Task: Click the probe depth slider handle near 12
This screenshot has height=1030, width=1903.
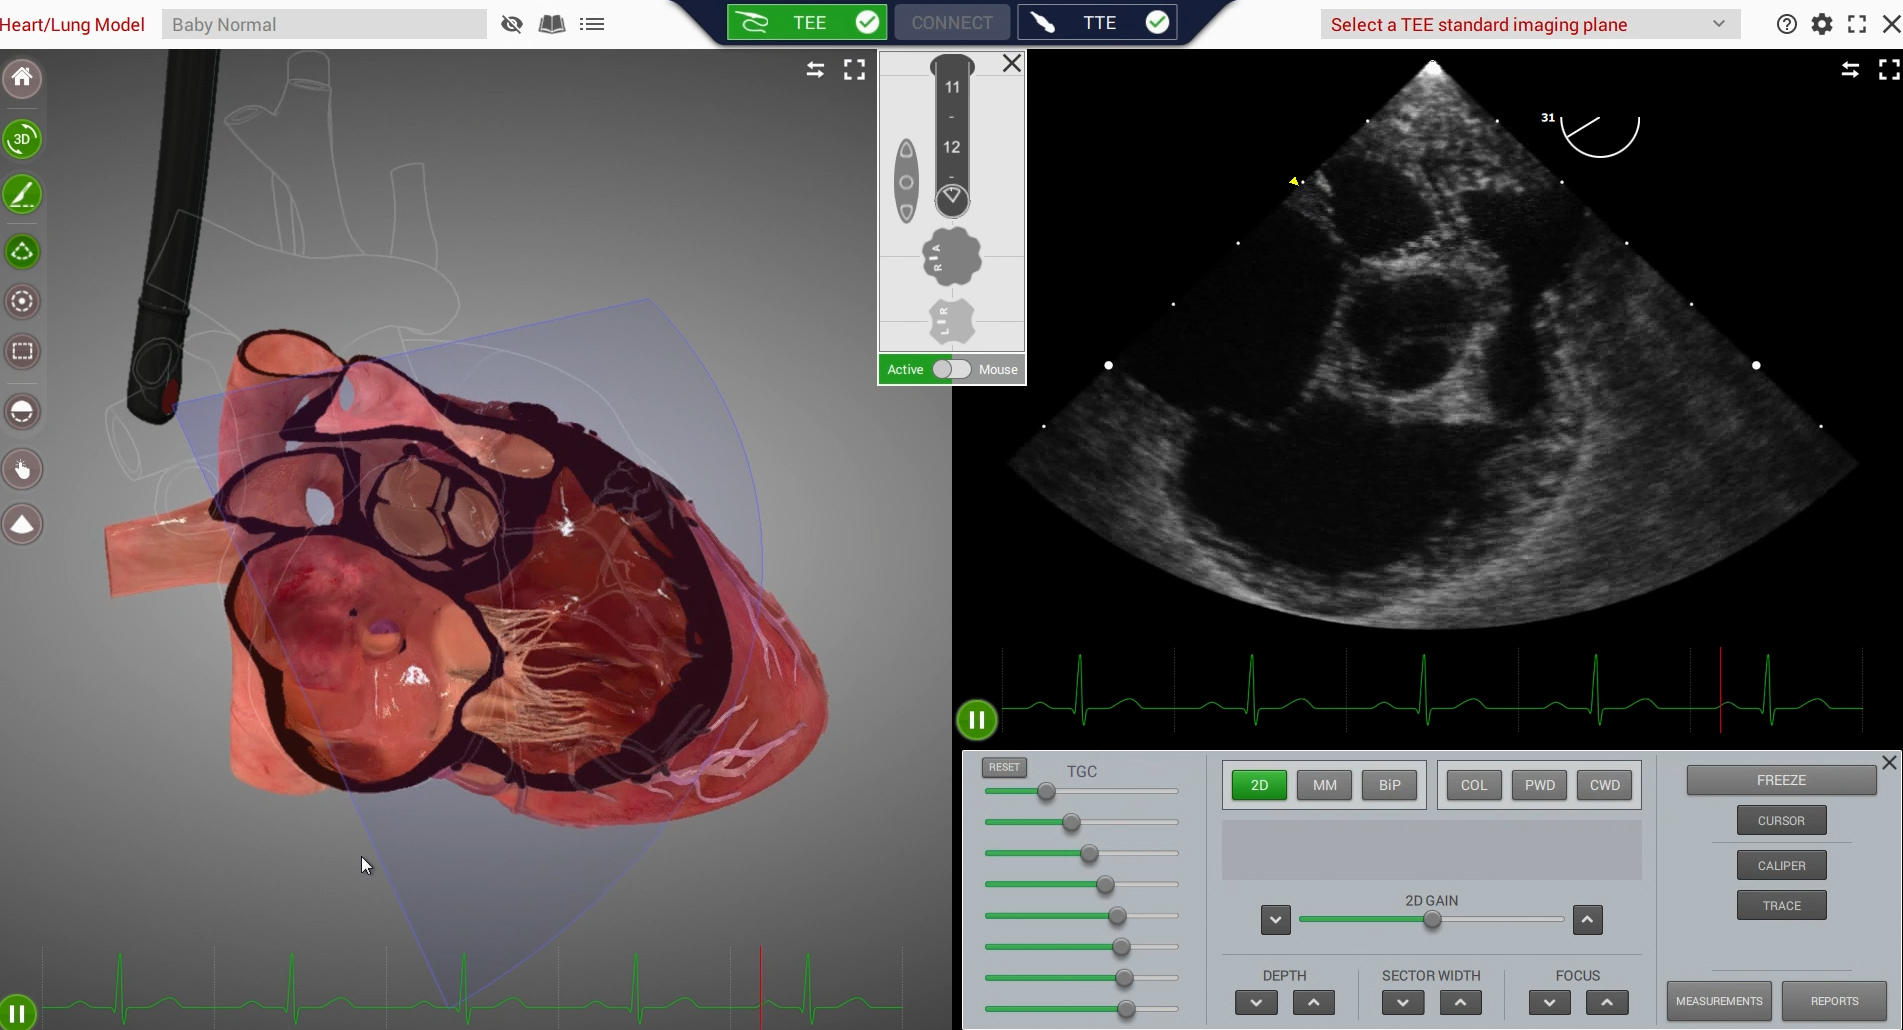Action: point(952,199)
